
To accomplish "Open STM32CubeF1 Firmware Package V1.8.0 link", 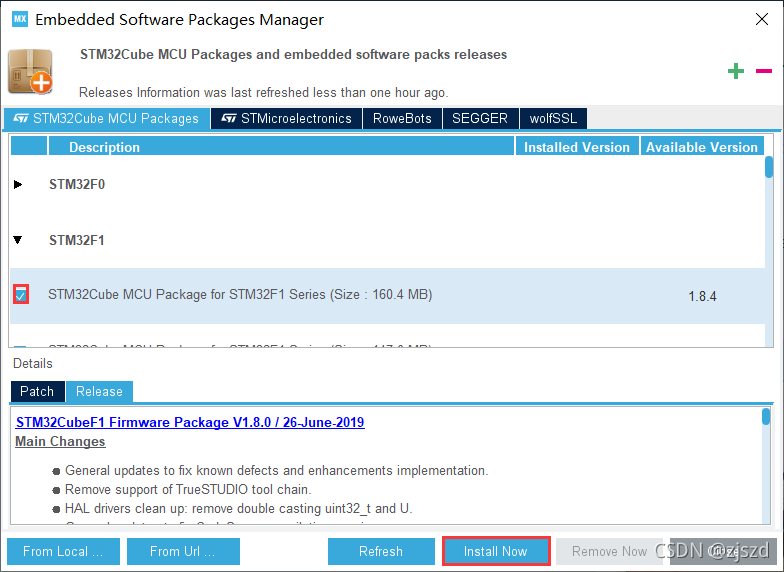I will (190, 422).
